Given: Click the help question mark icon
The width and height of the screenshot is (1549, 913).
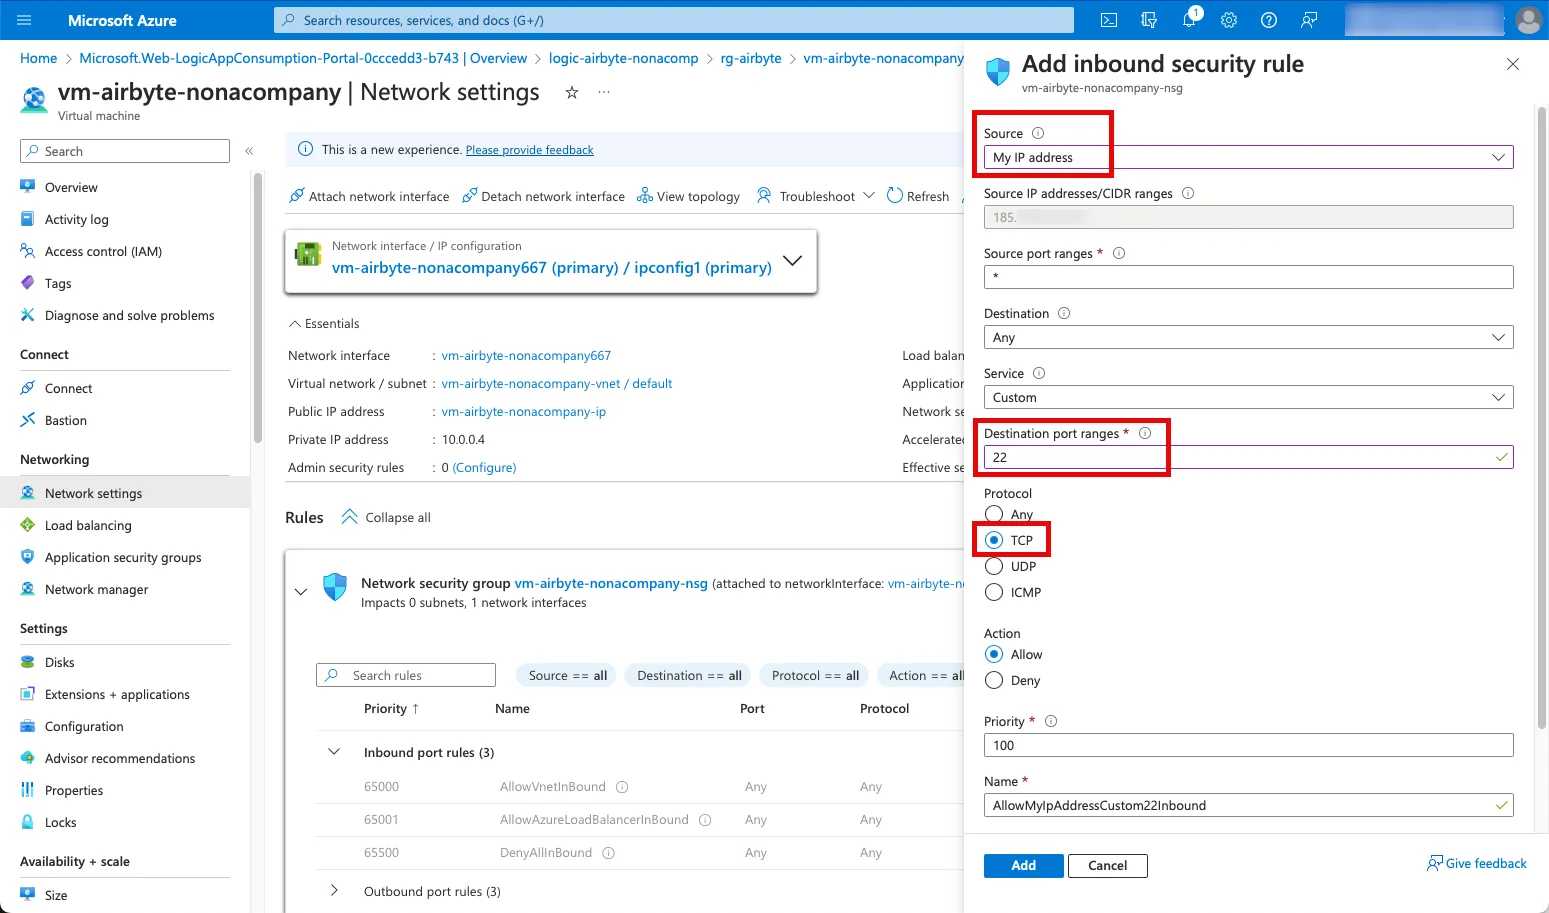Looking at the screenshot, I should click(1269, 20).
